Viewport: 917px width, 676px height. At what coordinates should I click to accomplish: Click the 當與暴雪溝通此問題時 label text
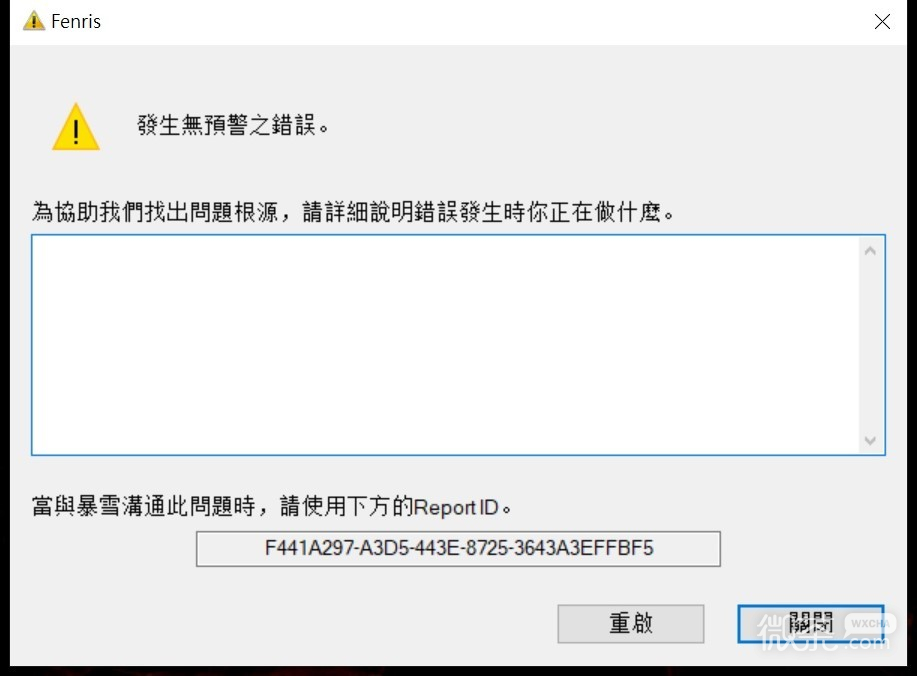click(144, 506)
